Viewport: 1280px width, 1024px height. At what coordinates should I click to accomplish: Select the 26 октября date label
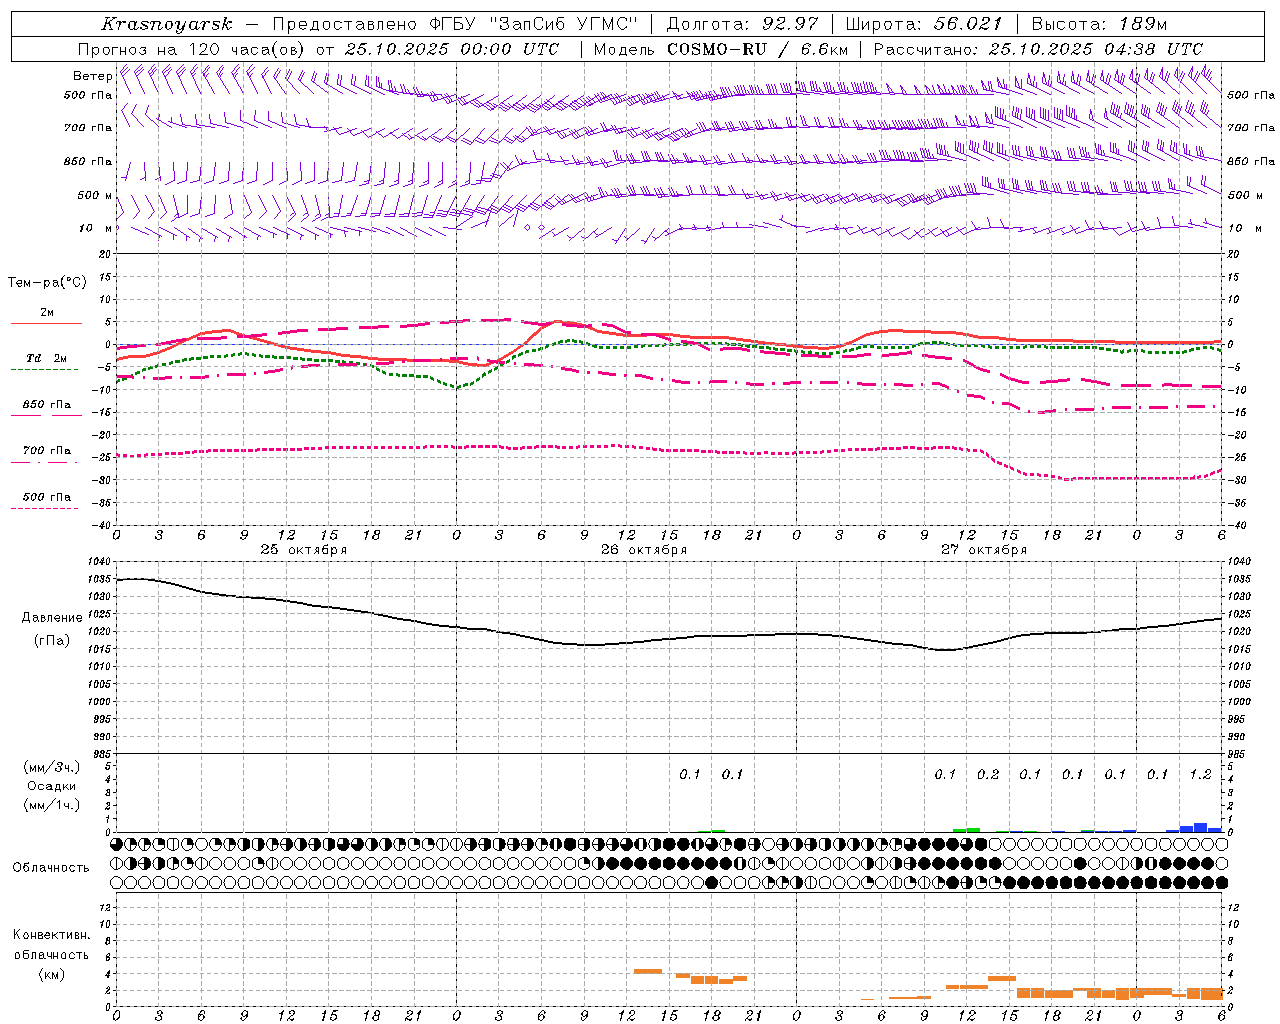(644, 549)
